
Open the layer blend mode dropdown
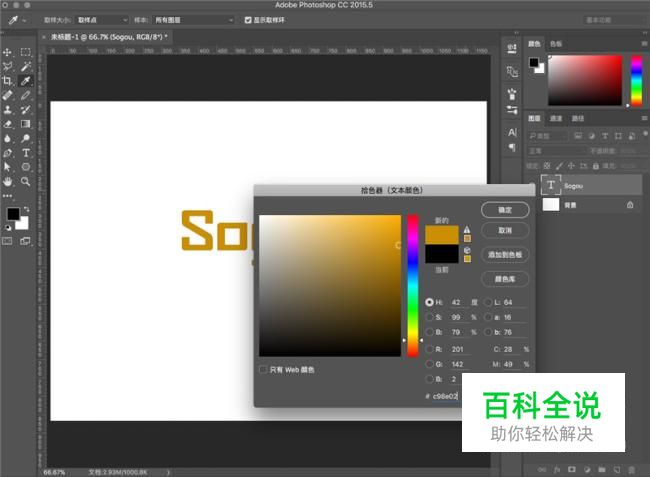tap(557, 151)
